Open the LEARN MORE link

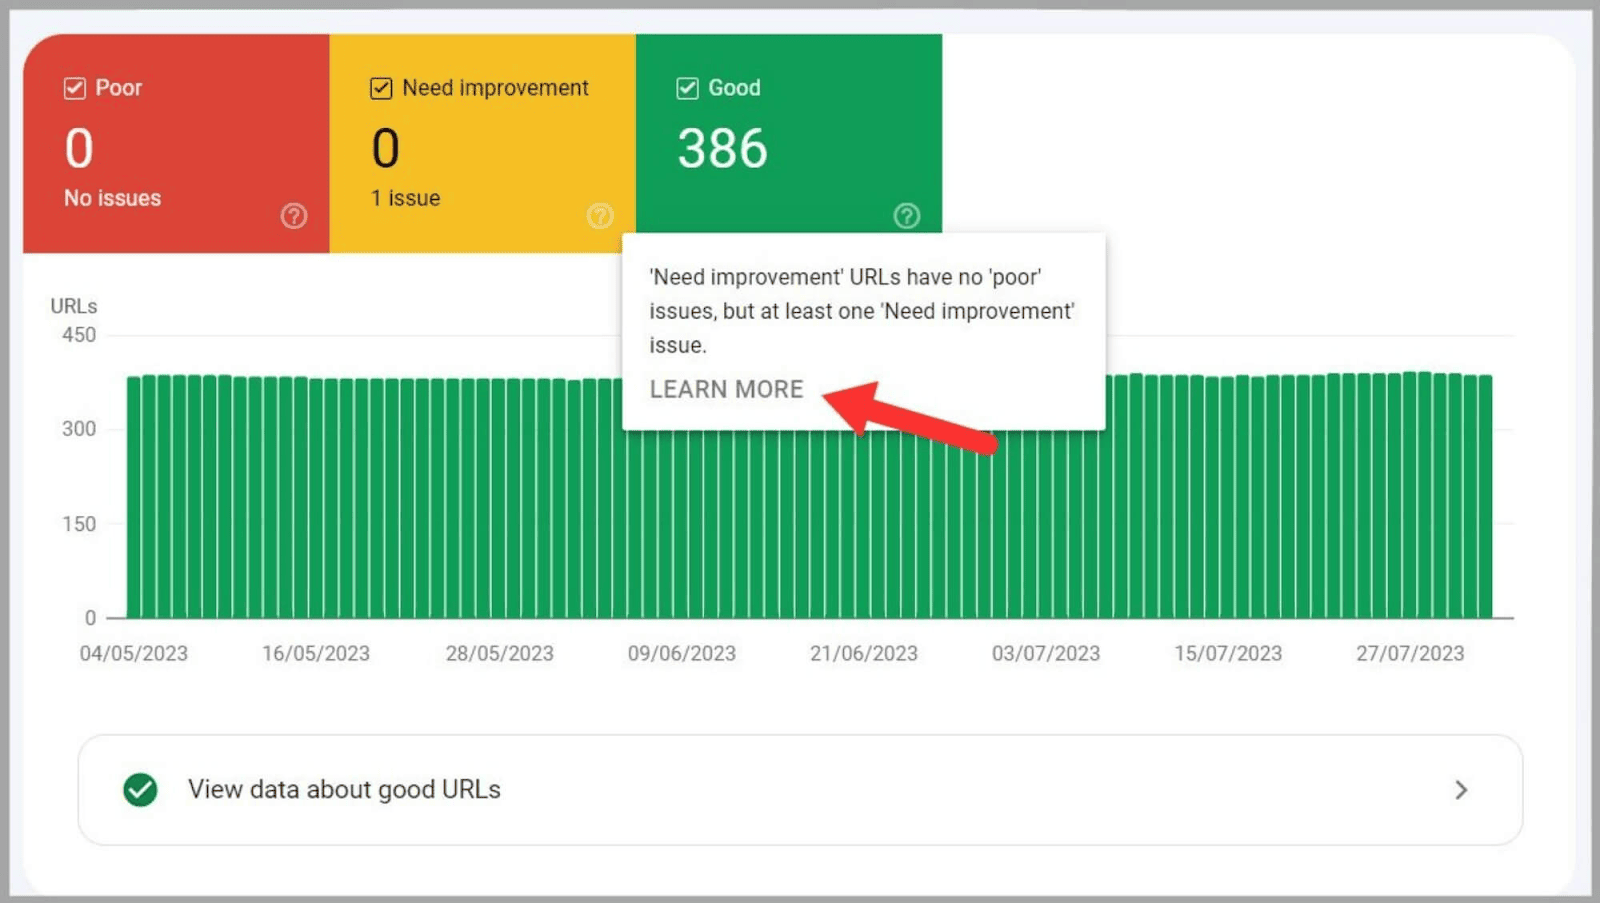coord(726,389)
